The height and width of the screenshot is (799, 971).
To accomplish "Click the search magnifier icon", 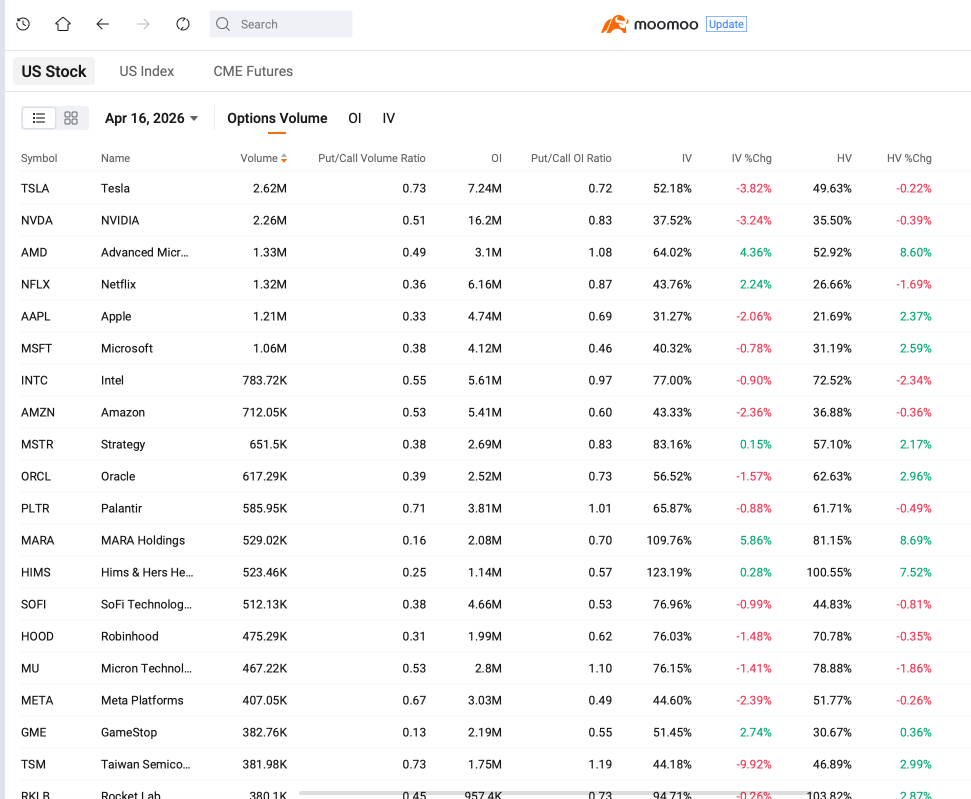I will 223,24.
